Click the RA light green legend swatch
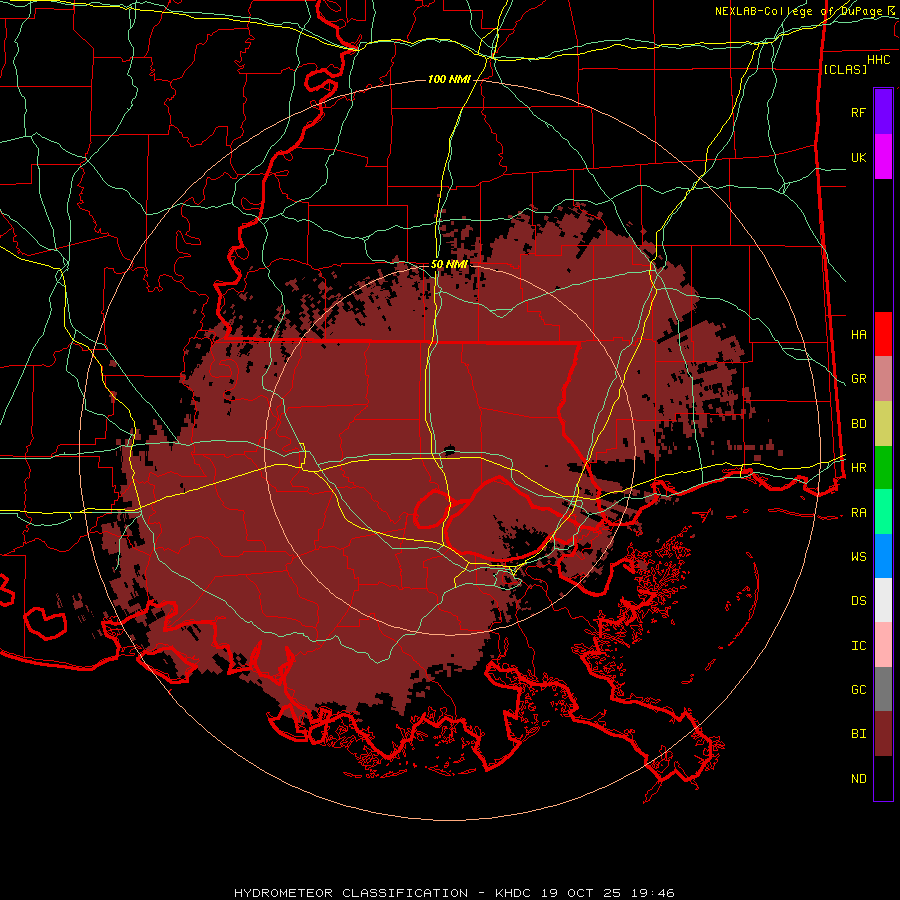 click(x=883, y=512)
